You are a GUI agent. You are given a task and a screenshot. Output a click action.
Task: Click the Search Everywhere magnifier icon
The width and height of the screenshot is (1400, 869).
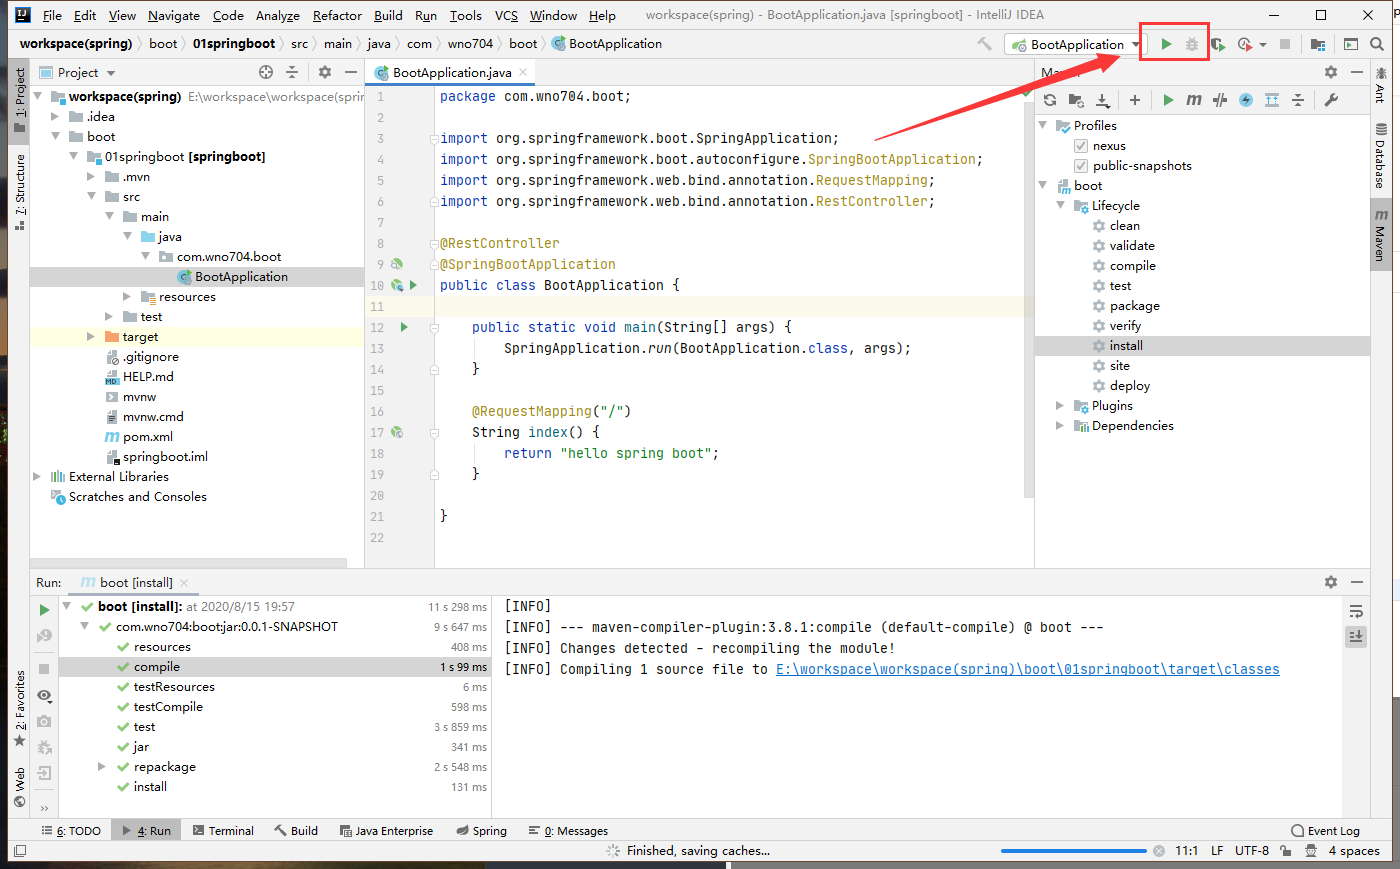[x=1377, y=44]
